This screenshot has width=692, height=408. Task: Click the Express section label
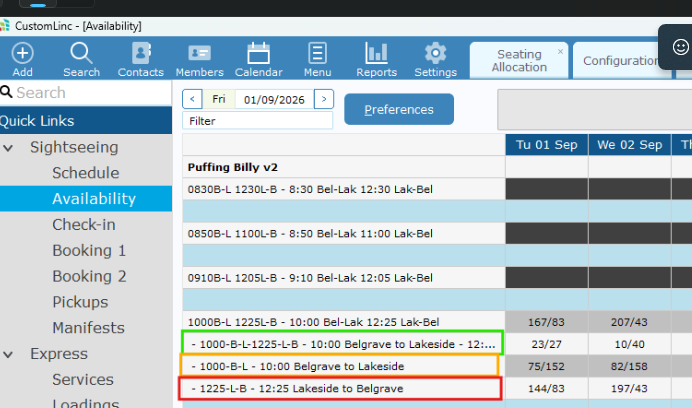59,354
